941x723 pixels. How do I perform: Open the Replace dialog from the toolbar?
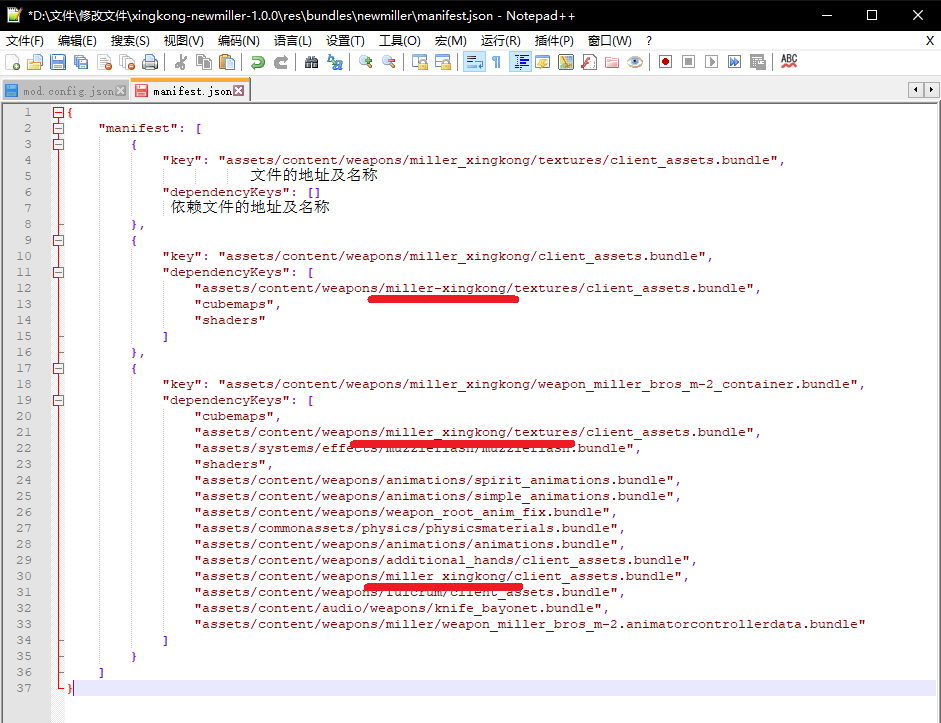(335, 62)
